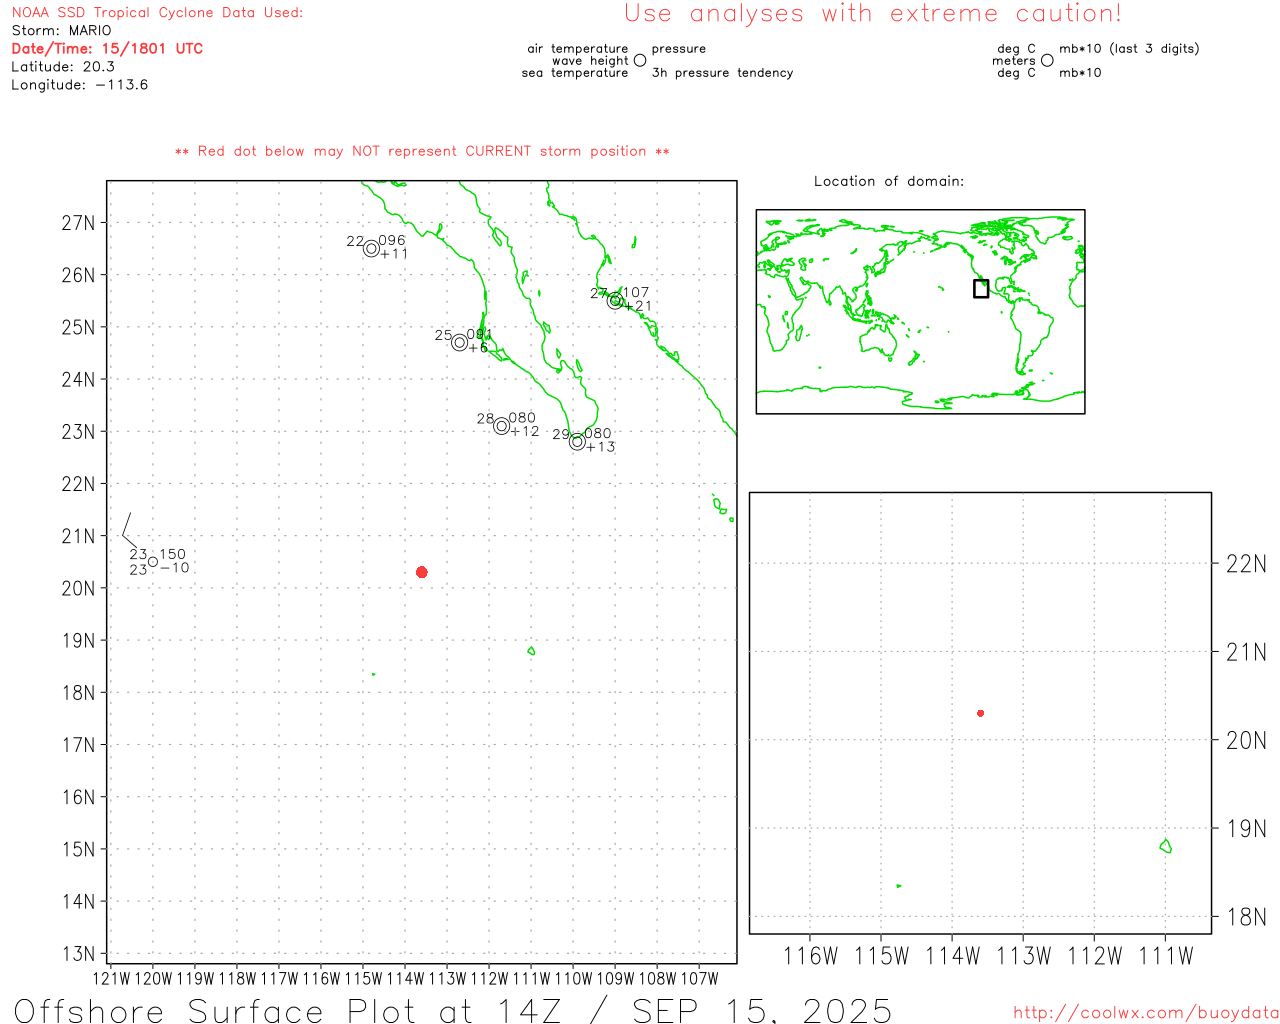Click the 'air temperature' legend label
Screen dimensions: 1280x1024
pos(578,48)
